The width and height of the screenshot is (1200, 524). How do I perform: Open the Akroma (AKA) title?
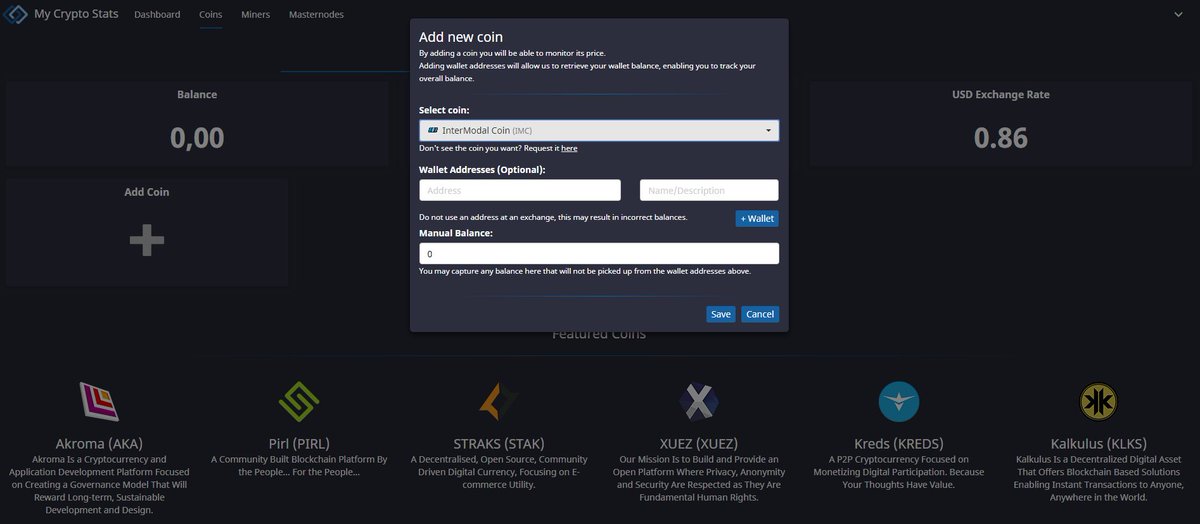[x=99, y=444]
